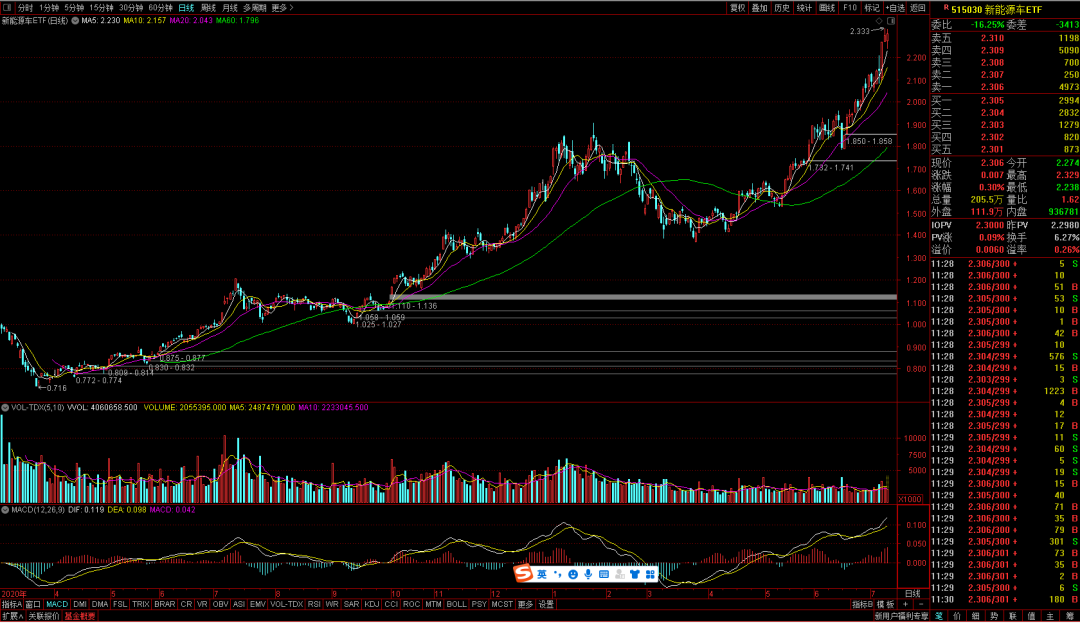Select BRAR indicator tab
This screenshot has height=623, width=1080.
click(165, 604)
